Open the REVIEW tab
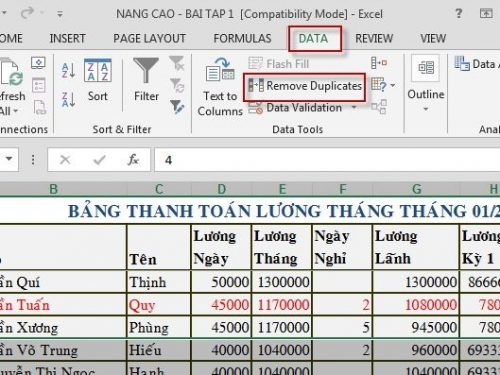Image resolution: width=500 pixels, height=375 pixels. pyautogui.click(x=374, y=39)
